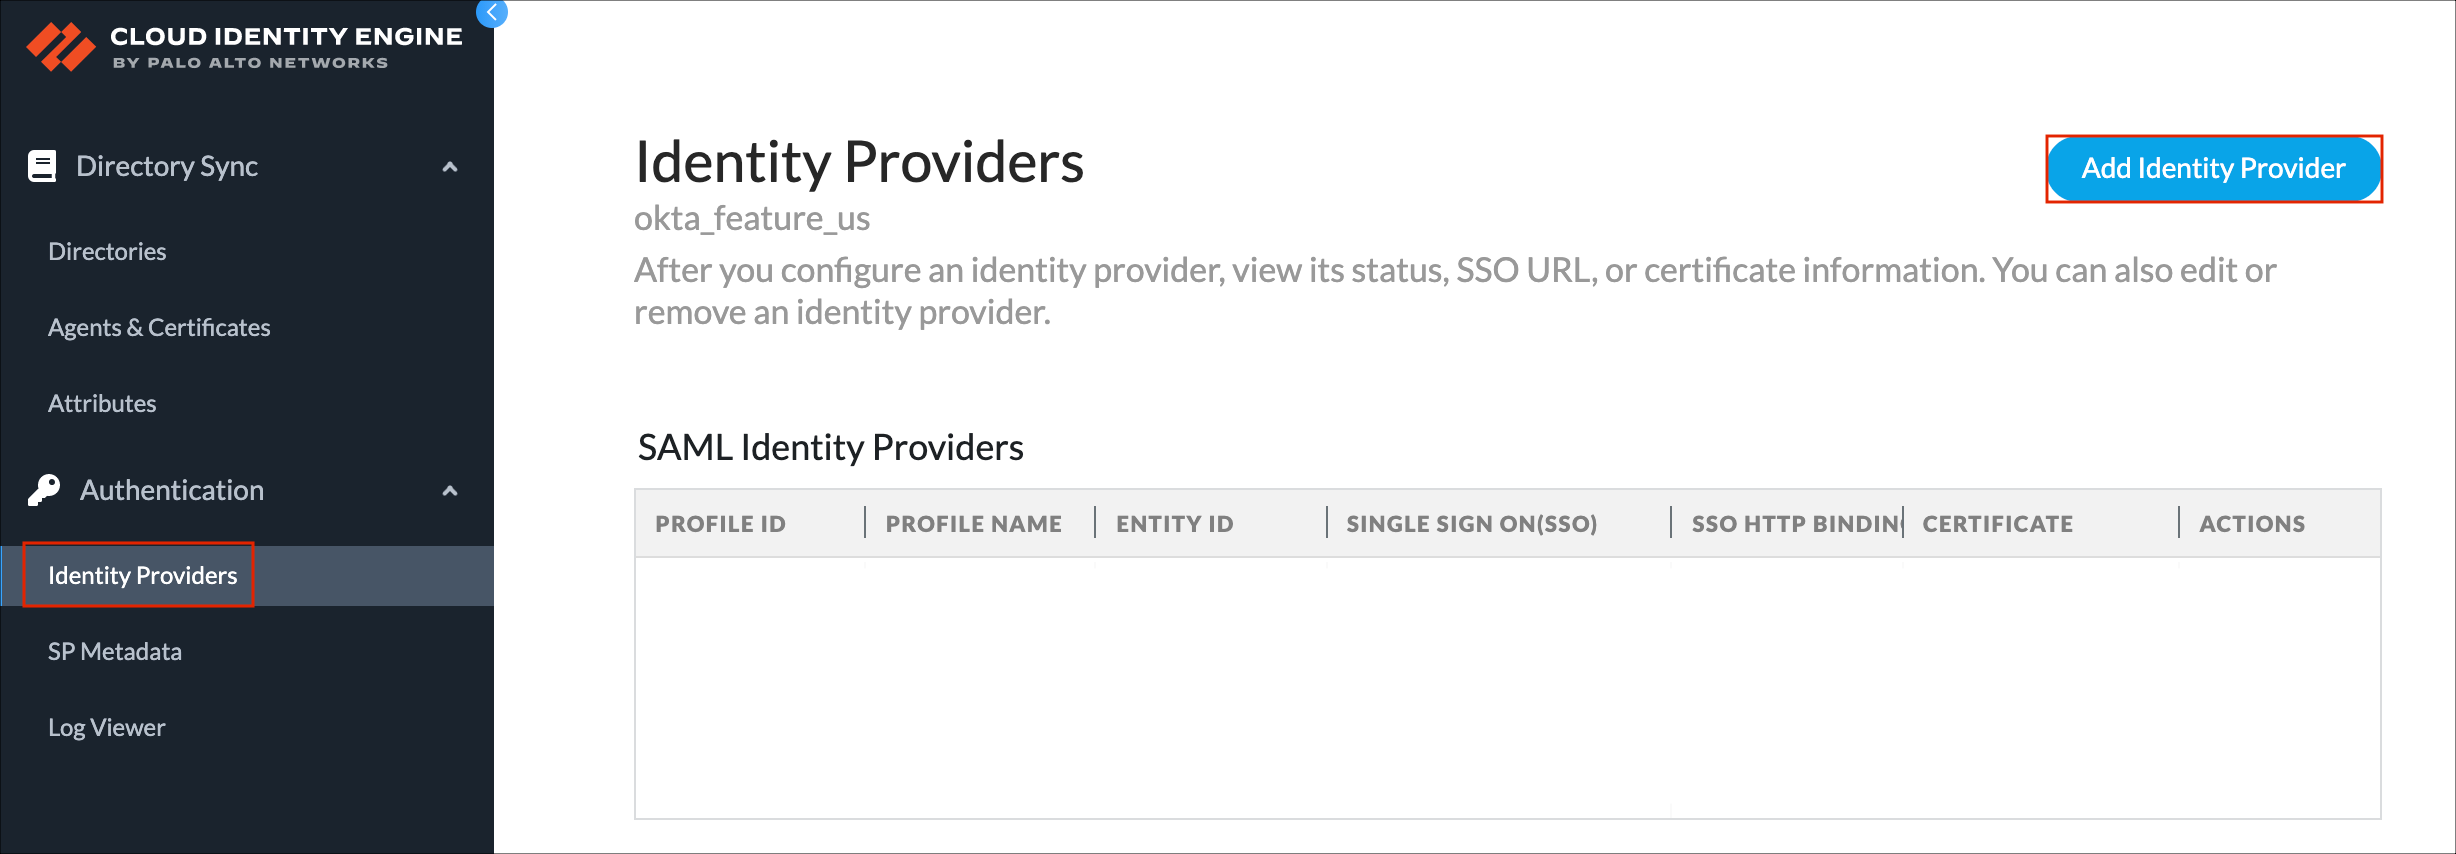Open the Attributes menu item
2456x854 pixels.
pos(102,403)
